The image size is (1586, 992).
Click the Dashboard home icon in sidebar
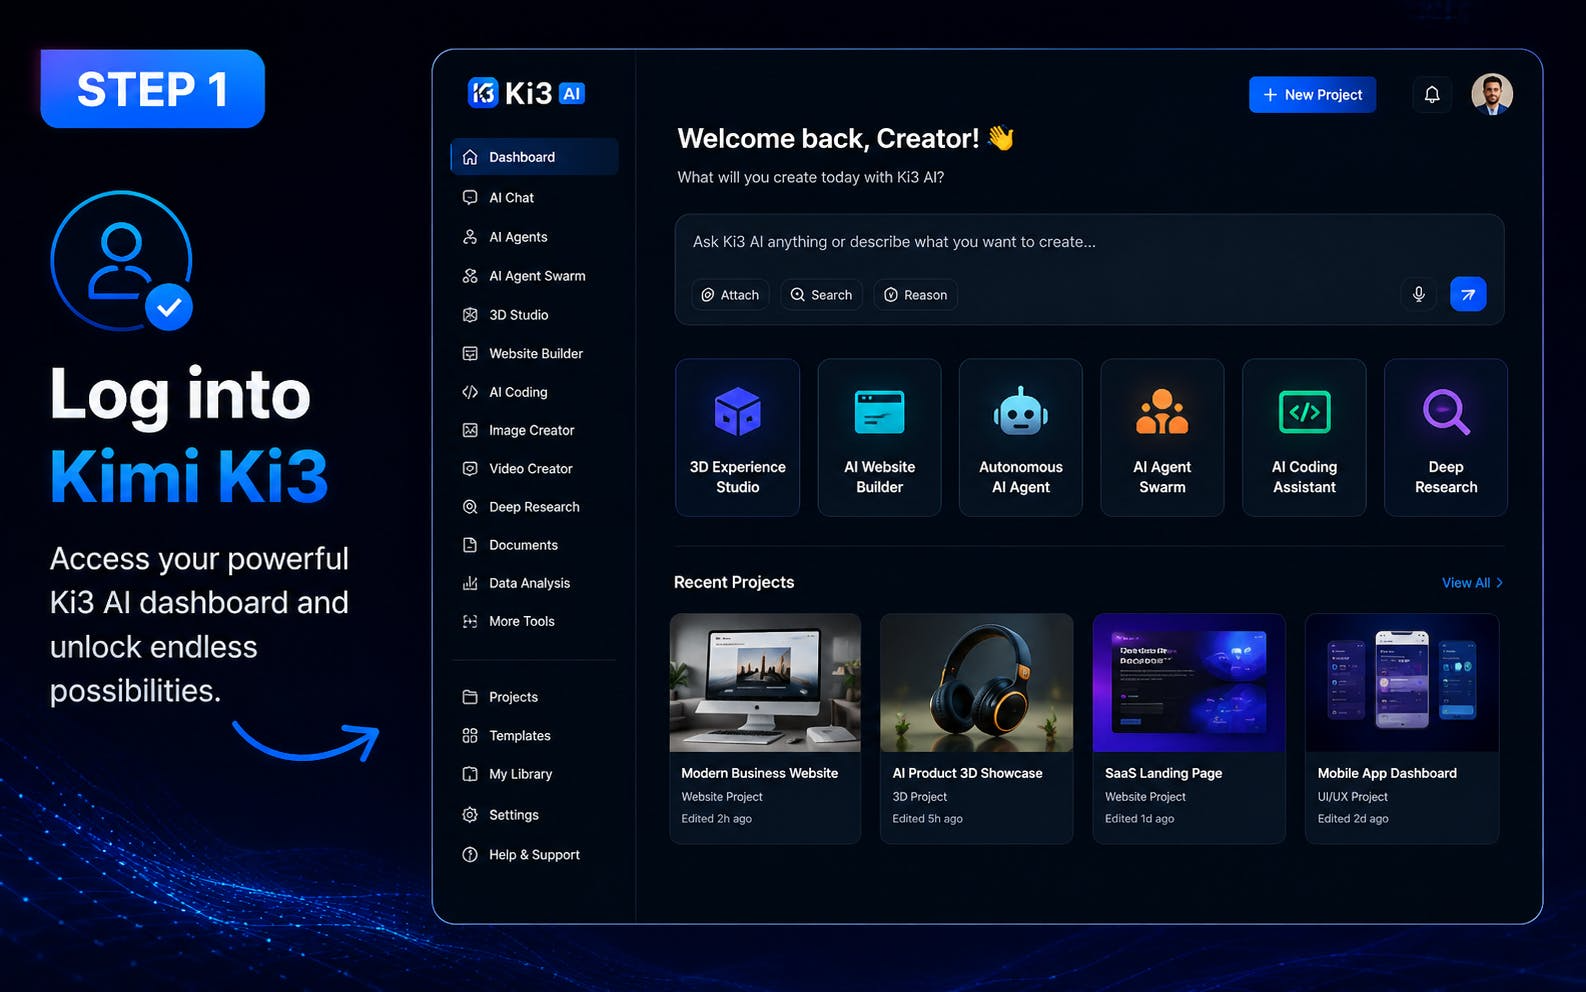click(470, 157)
